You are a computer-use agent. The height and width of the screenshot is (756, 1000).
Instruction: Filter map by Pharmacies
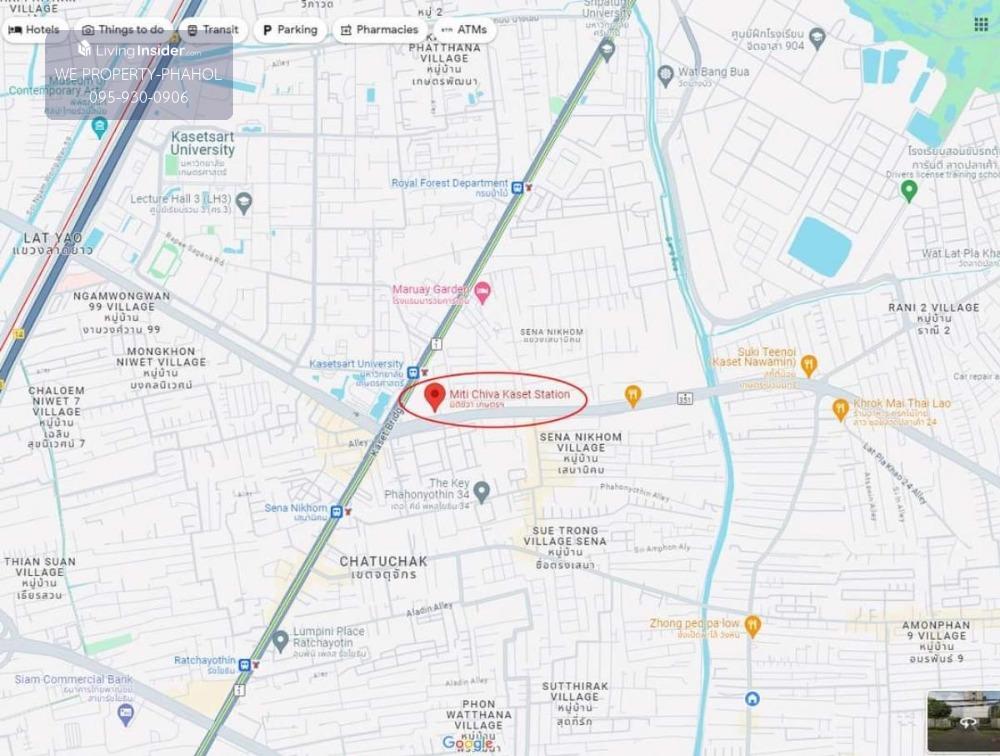point(379,29)
